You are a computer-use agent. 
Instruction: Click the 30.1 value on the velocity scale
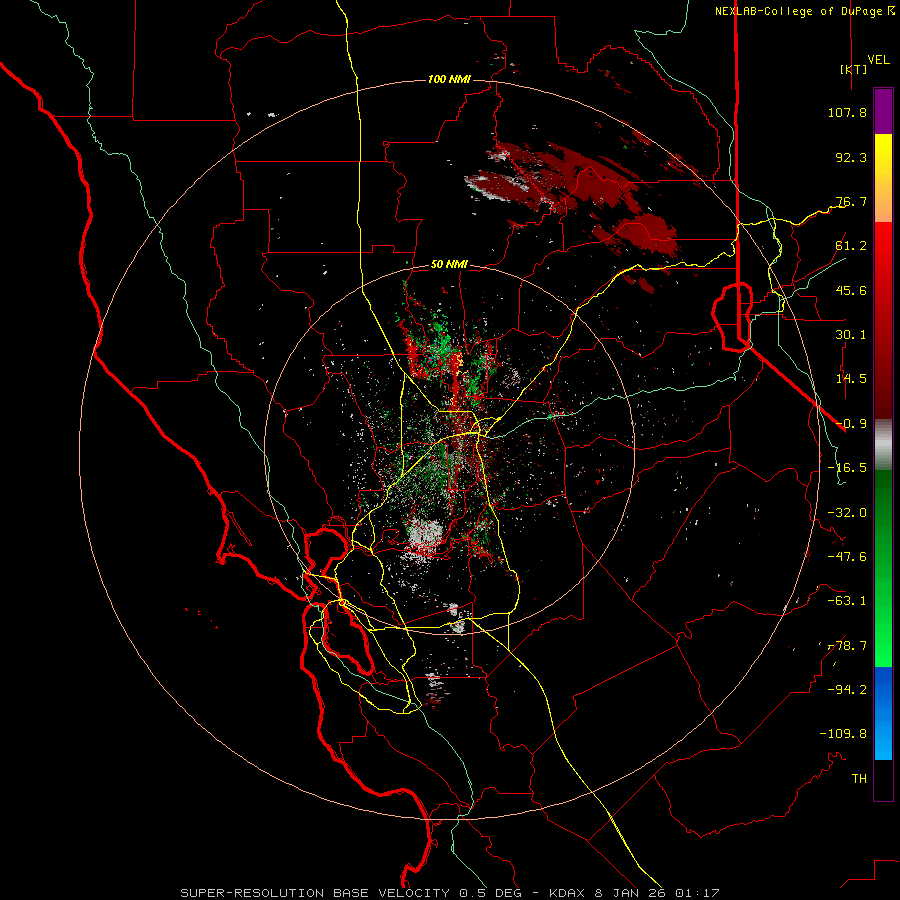pyautogui.click(x=851, y=335)
